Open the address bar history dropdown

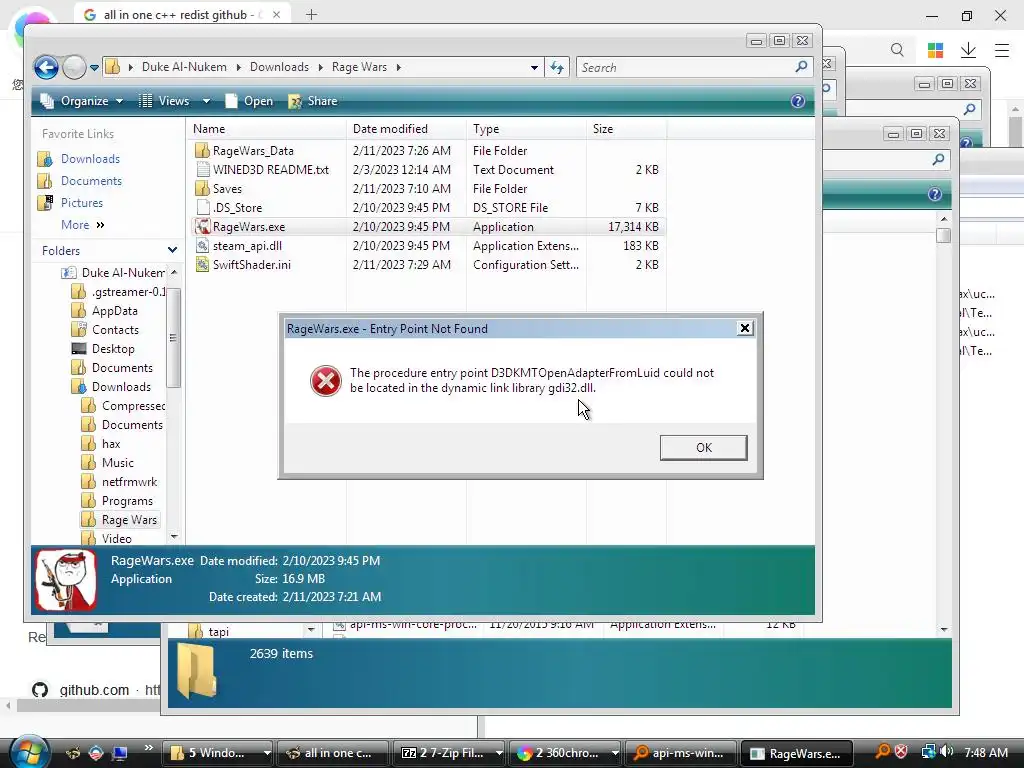pos(534,67)
